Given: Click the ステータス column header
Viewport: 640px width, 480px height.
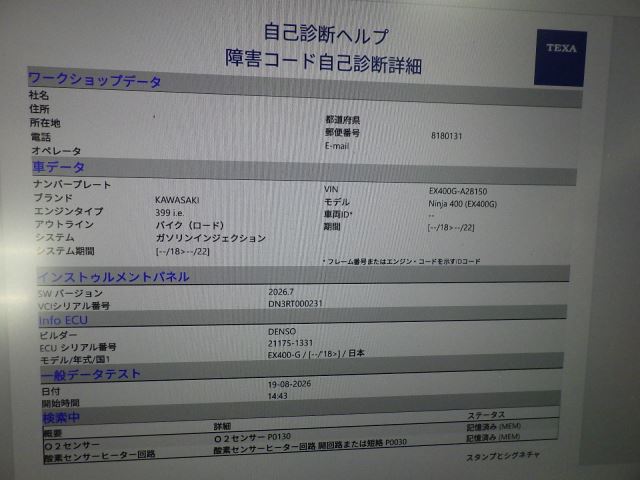Looking at the screenshot, I should [486, 416].
